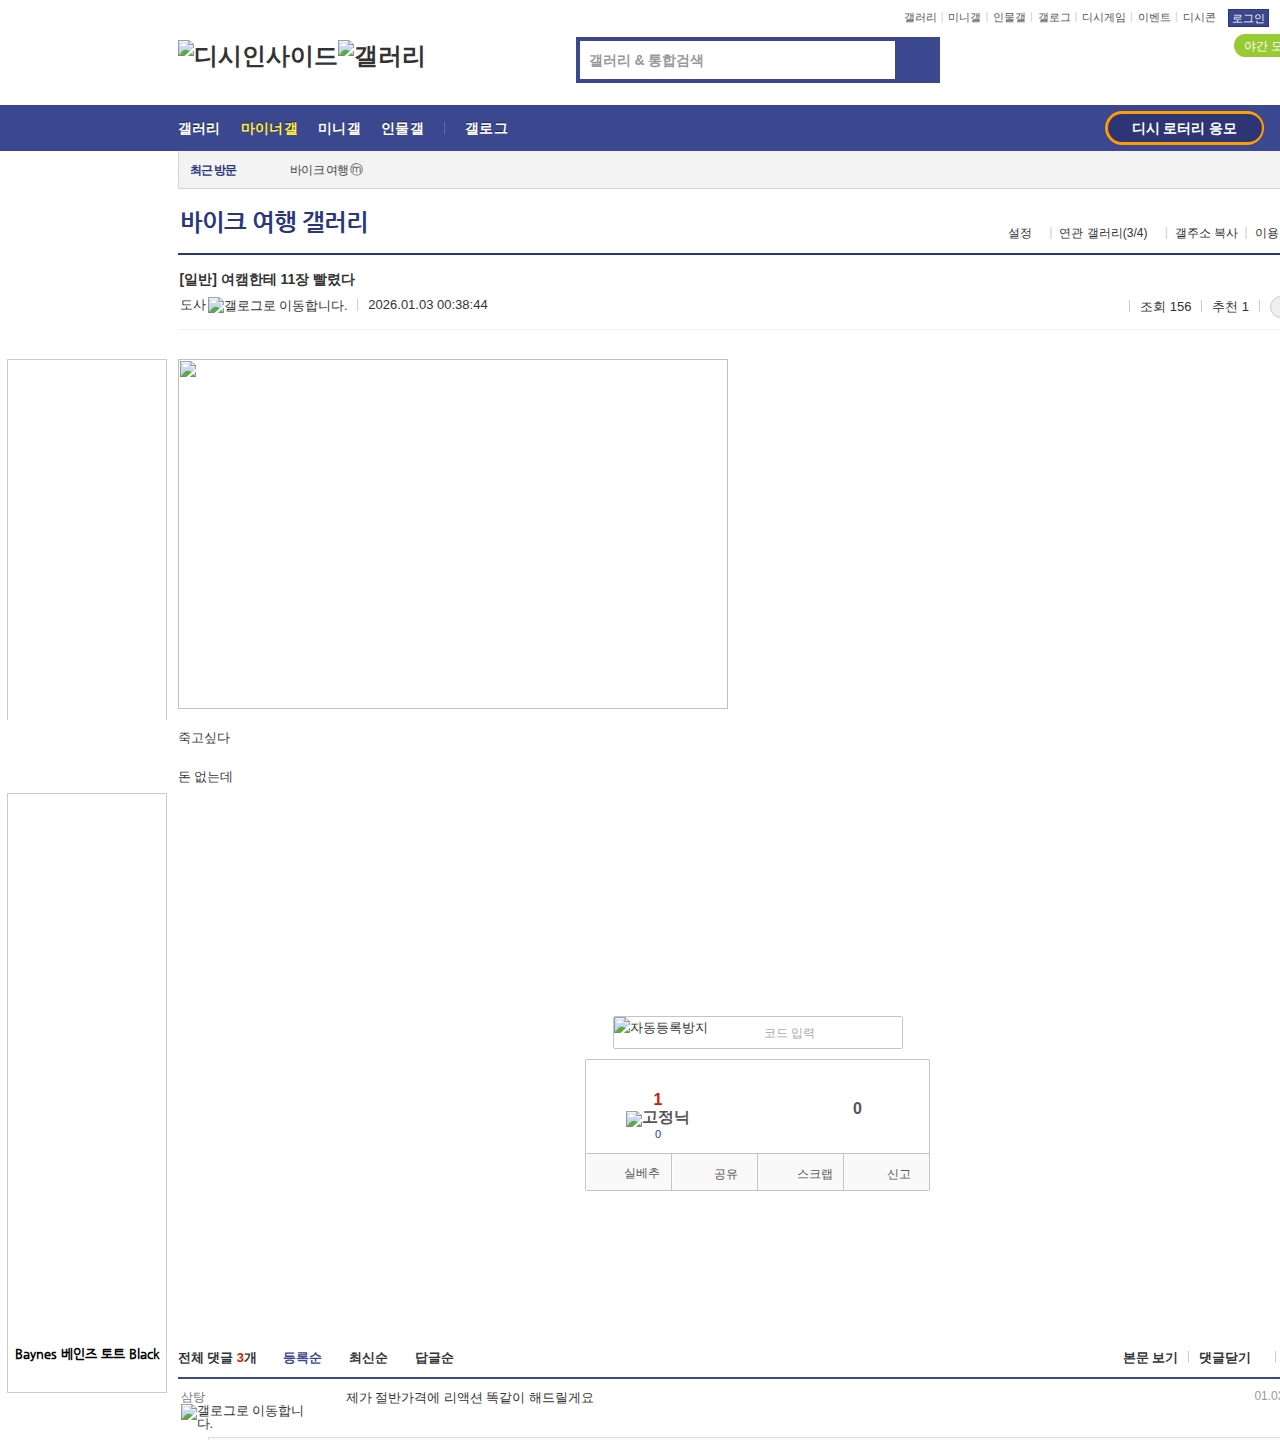The height and width of the screenshot is (1440, 1280).
Task: Click the 조회 156 view count
Action: [1166, 306]
